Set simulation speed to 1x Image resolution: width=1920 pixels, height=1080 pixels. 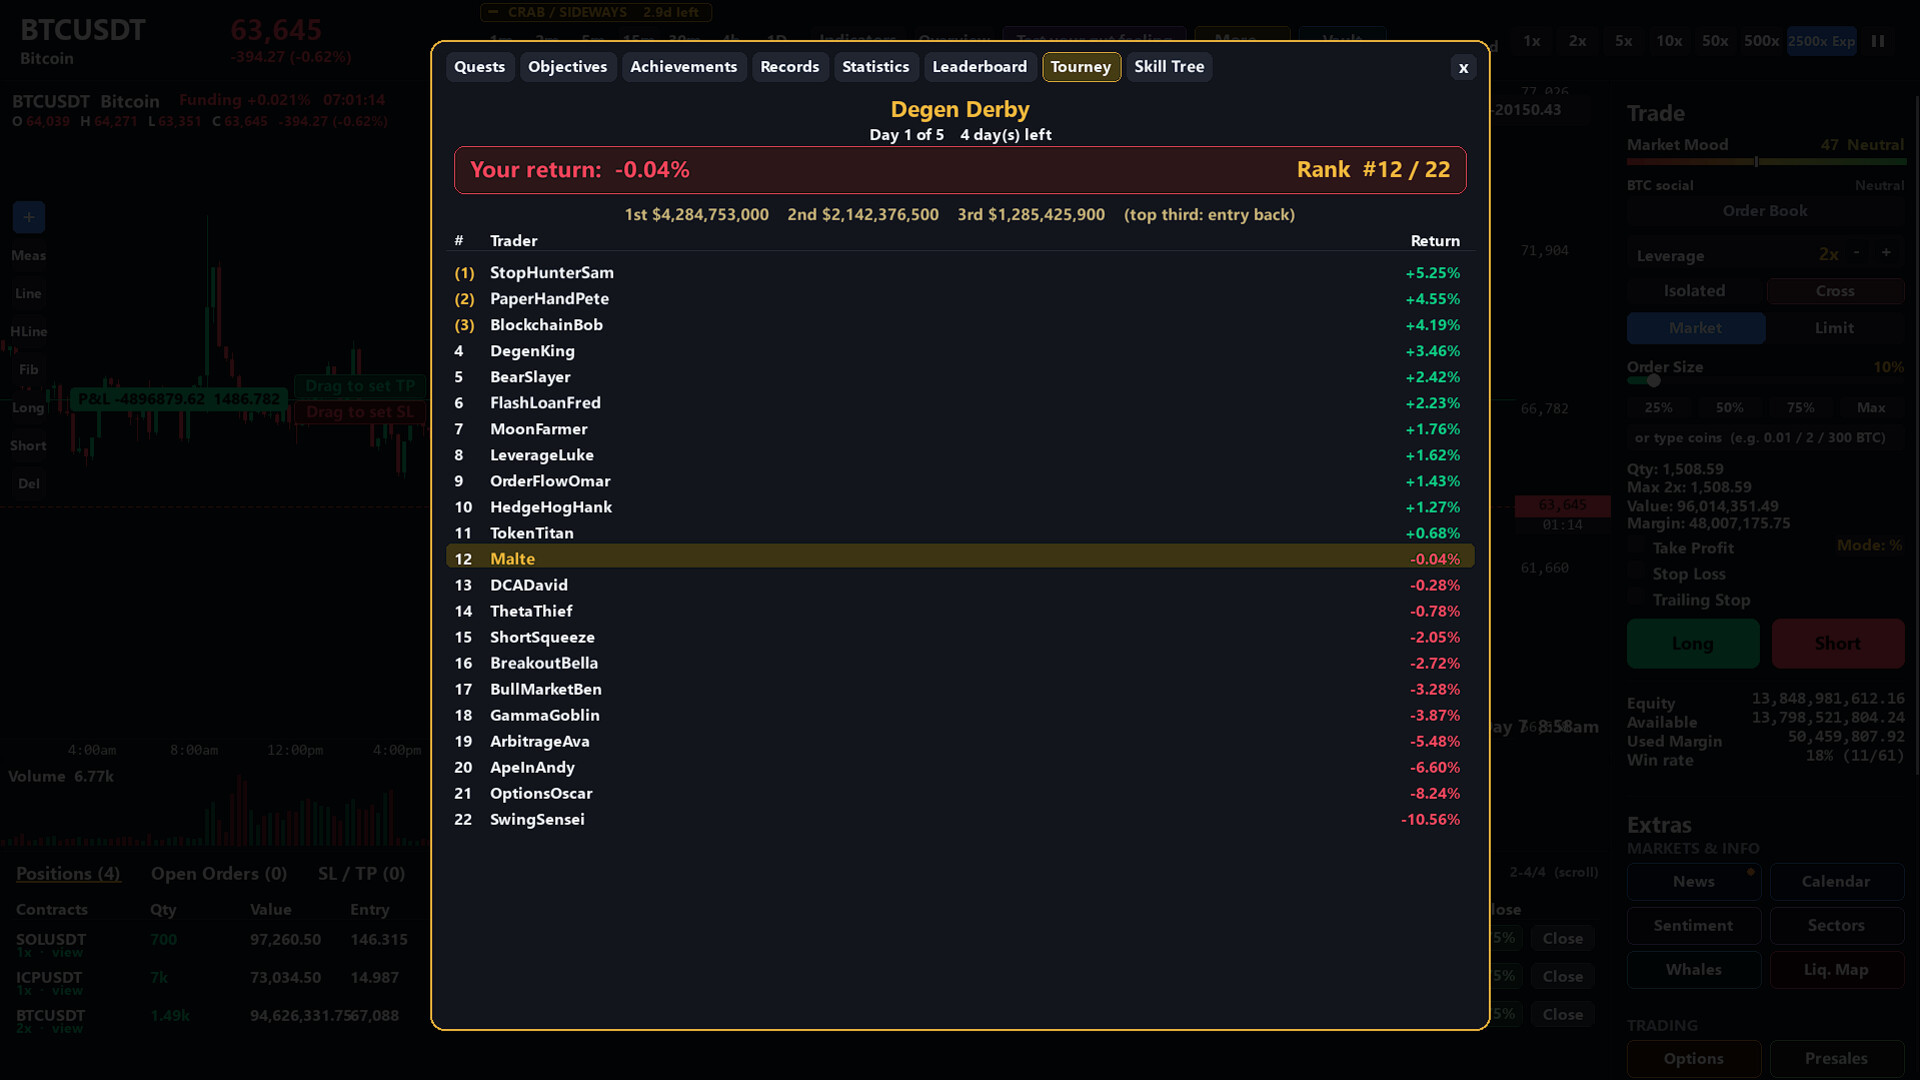click(x=1532, y=41)
